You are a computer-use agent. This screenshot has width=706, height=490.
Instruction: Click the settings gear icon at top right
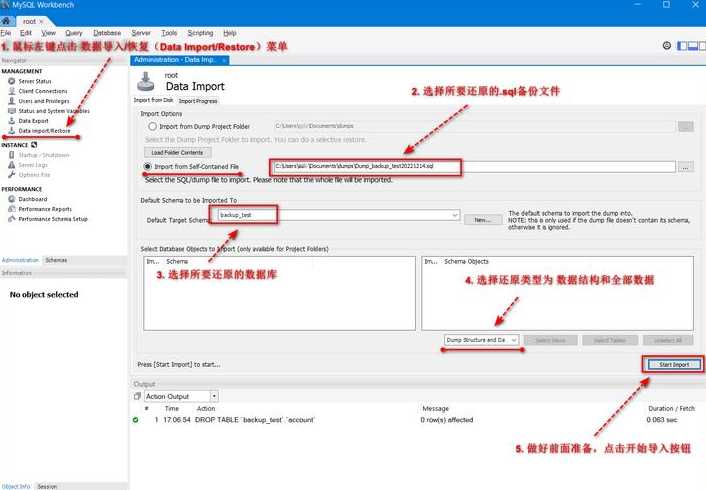[667, 45]
